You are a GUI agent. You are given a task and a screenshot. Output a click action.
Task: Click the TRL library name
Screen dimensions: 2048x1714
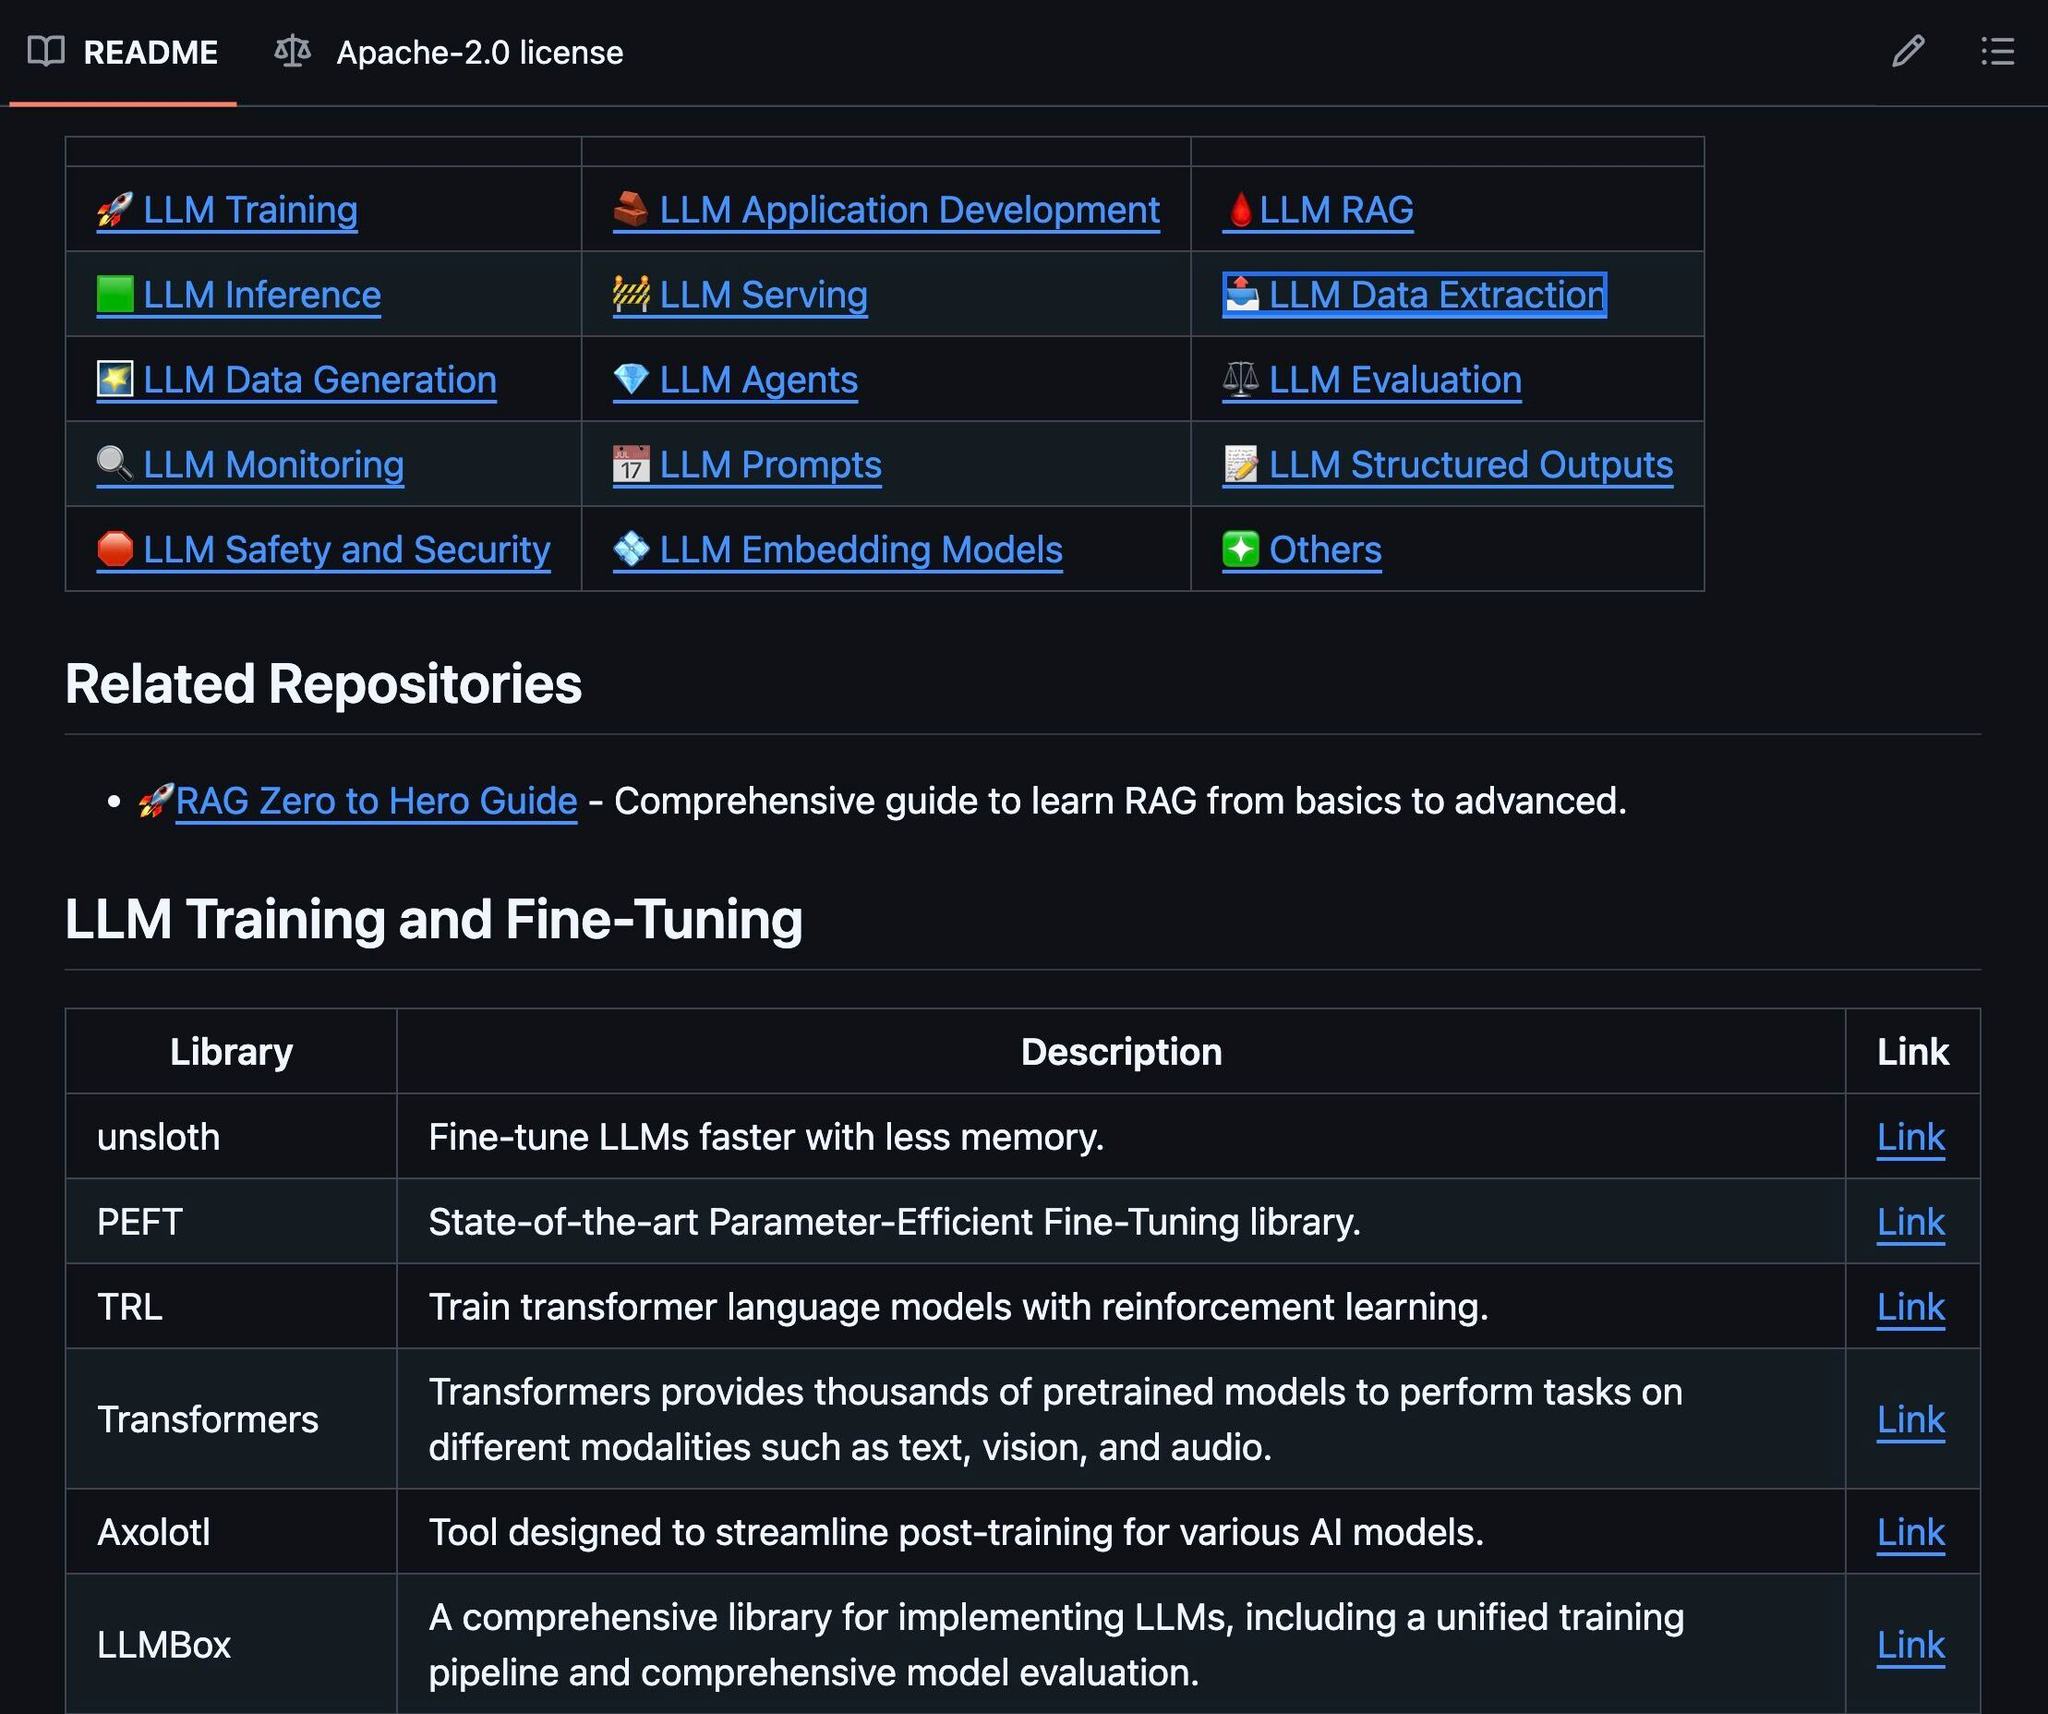129,1307
